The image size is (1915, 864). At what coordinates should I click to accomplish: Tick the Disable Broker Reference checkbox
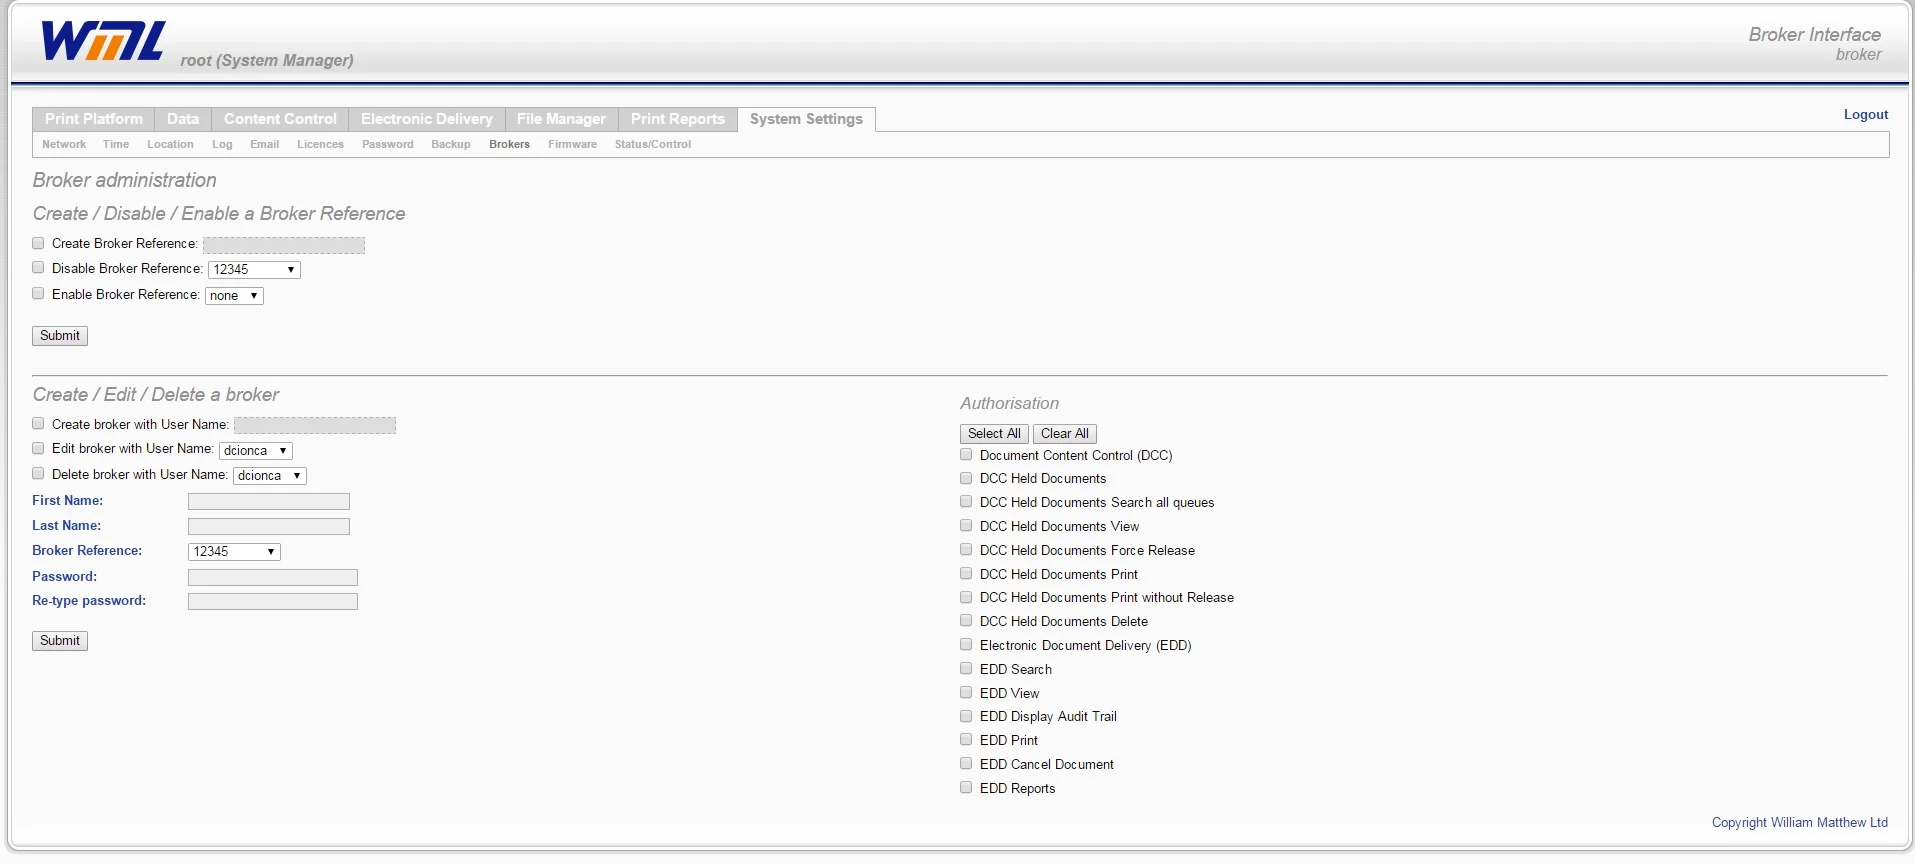click(38, 268)
